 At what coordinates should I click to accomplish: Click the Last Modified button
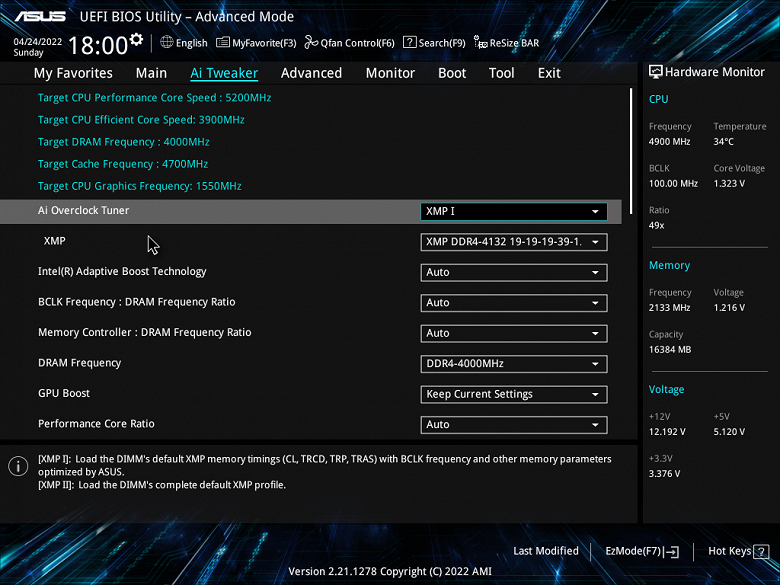[546, 551]
